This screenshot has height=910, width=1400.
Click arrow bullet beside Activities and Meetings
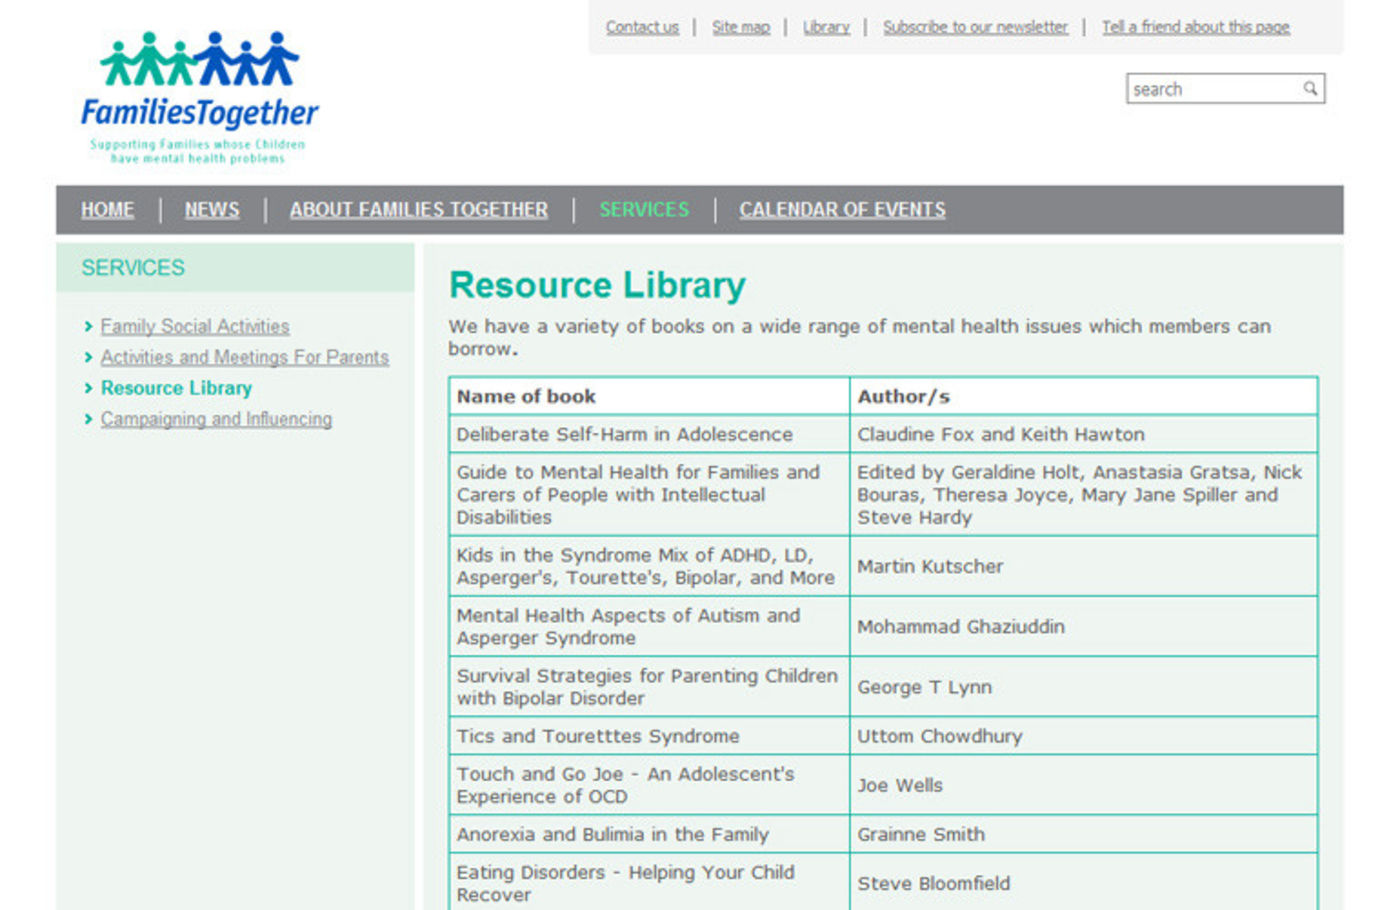pos(89,357)
